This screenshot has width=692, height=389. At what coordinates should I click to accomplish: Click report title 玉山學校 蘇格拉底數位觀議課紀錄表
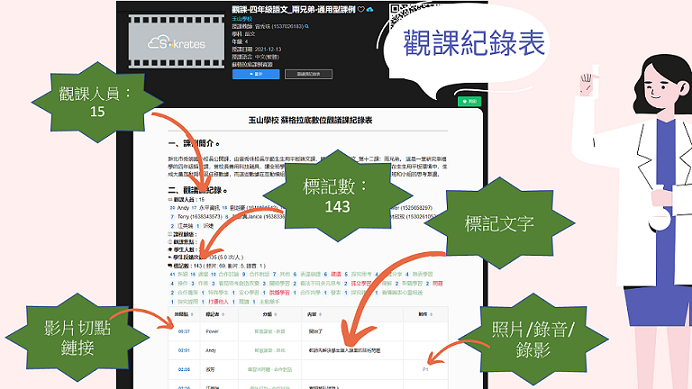point(310,120)
